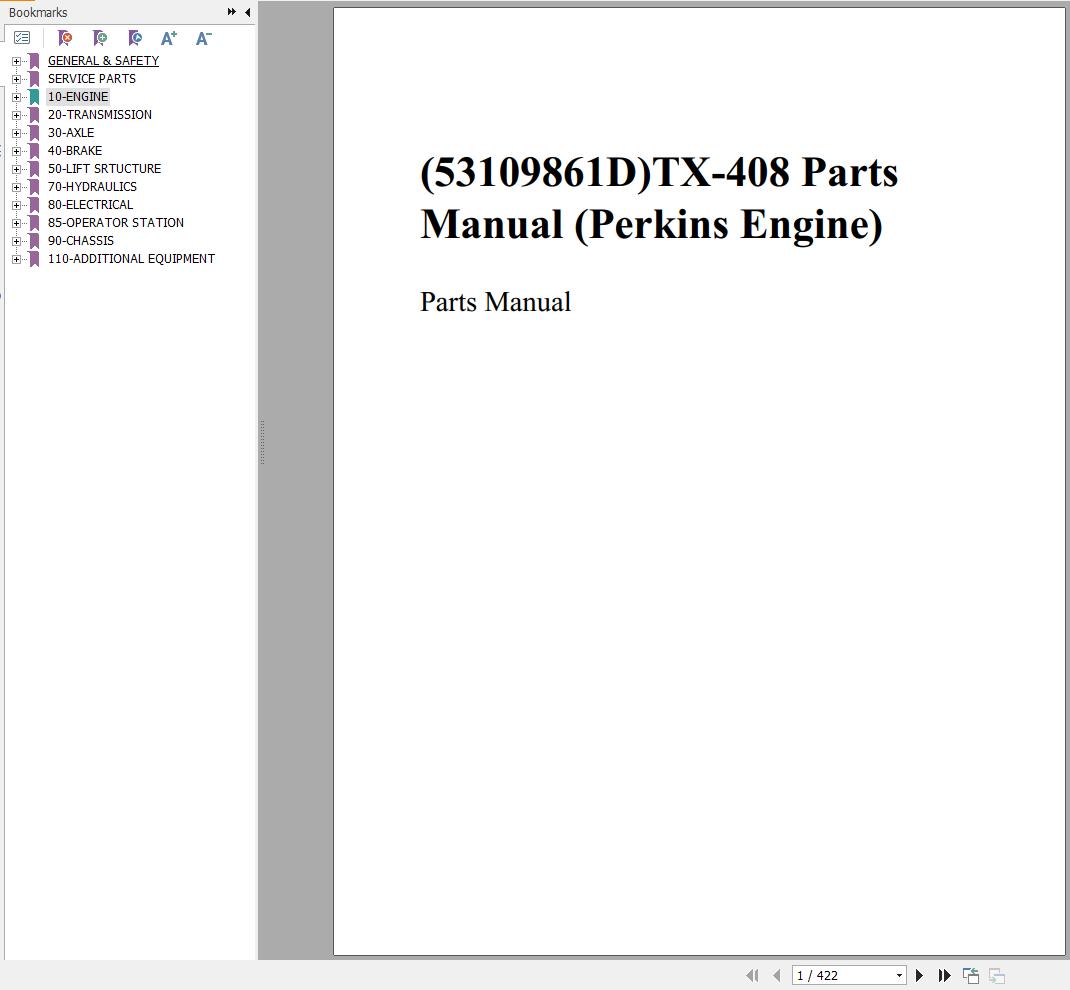Open the page number dropdown arrow
Image resolution: width=1070 pixels, height=990 pixels.
899,976
